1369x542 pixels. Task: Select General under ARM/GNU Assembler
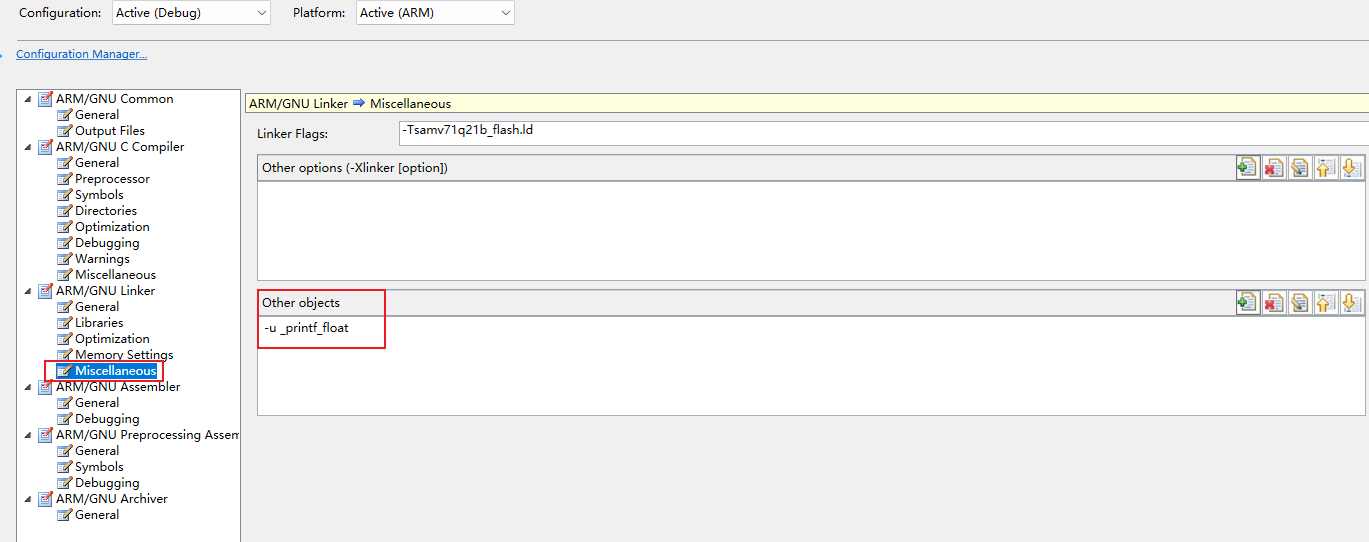97,403
